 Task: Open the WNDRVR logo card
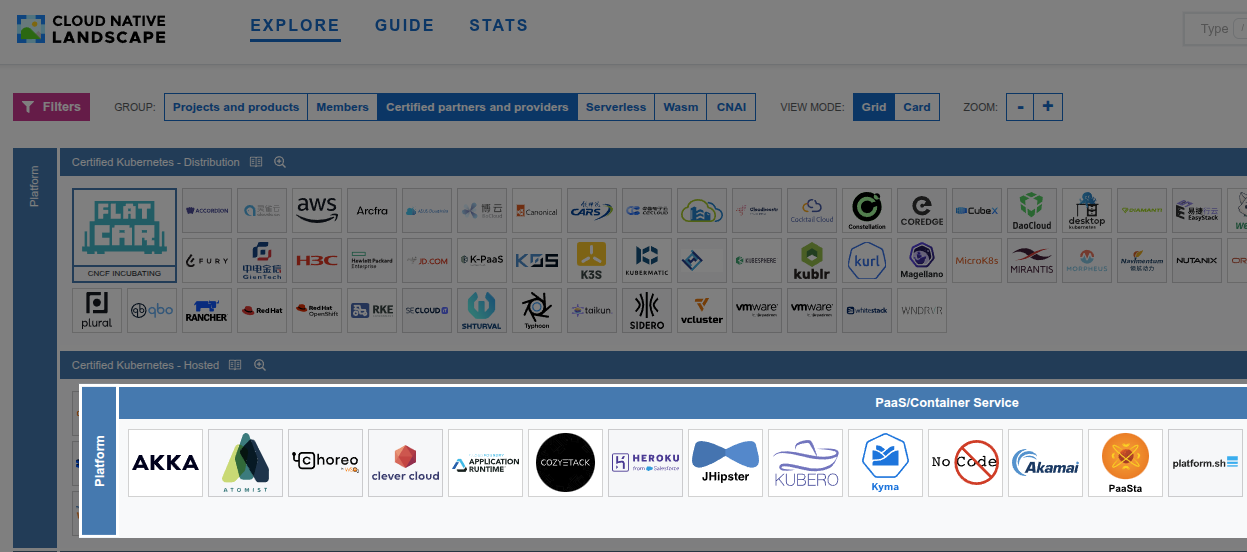922,311
